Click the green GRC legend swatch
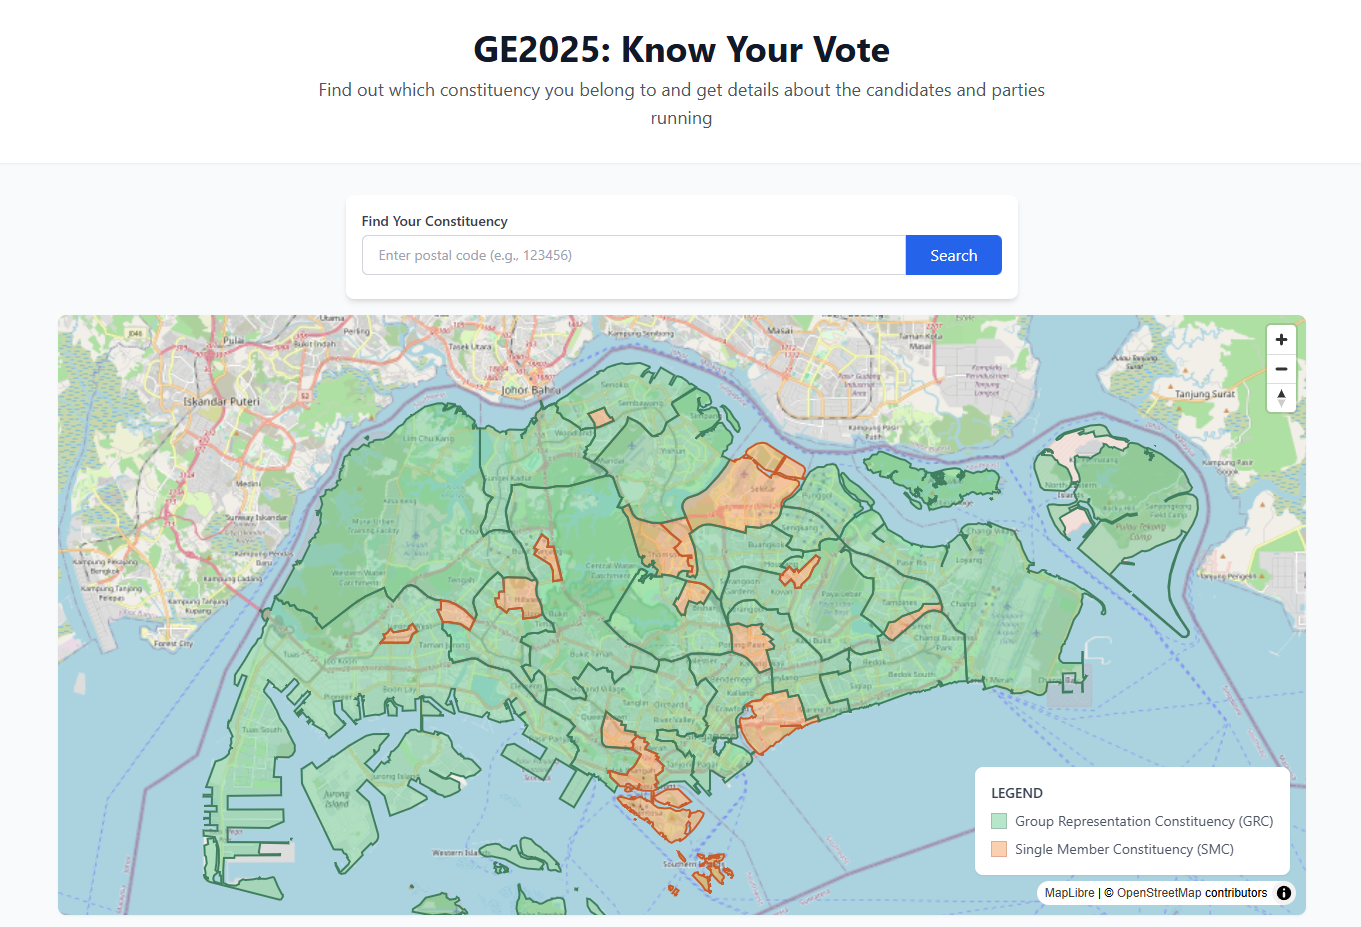This screenshot has height=927, width=1361. tap(999, 821)
